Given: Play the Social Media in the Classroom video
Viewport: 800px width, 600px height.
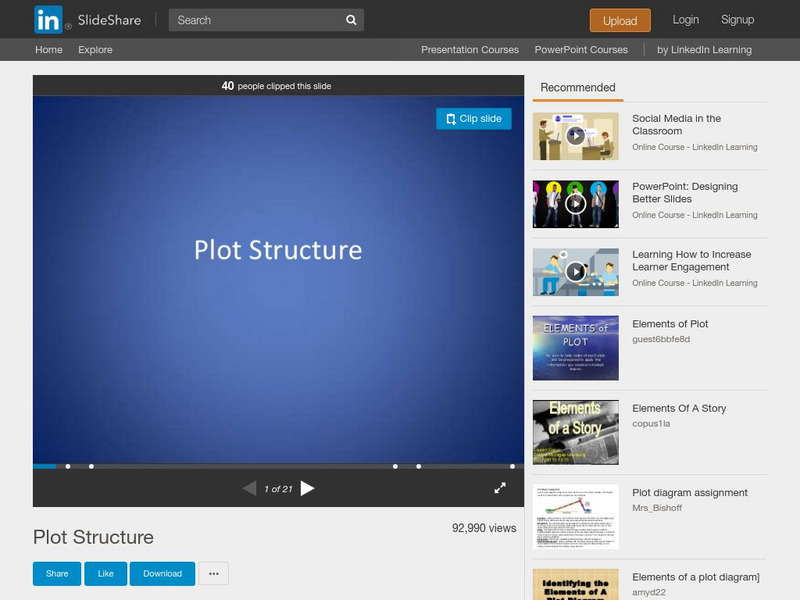Looking at the screenshot, I should point(576,136).
